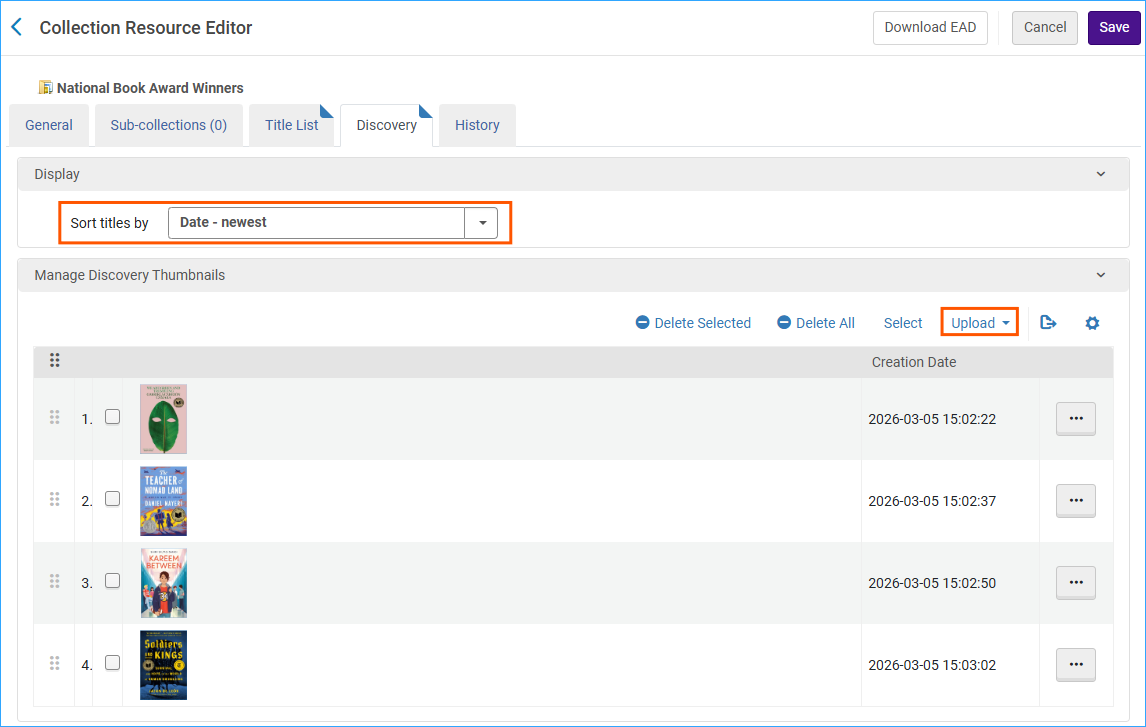Open the Upload dropdown menu
This screenshot has width=1146, height=727.
click(x=978, y=322)
